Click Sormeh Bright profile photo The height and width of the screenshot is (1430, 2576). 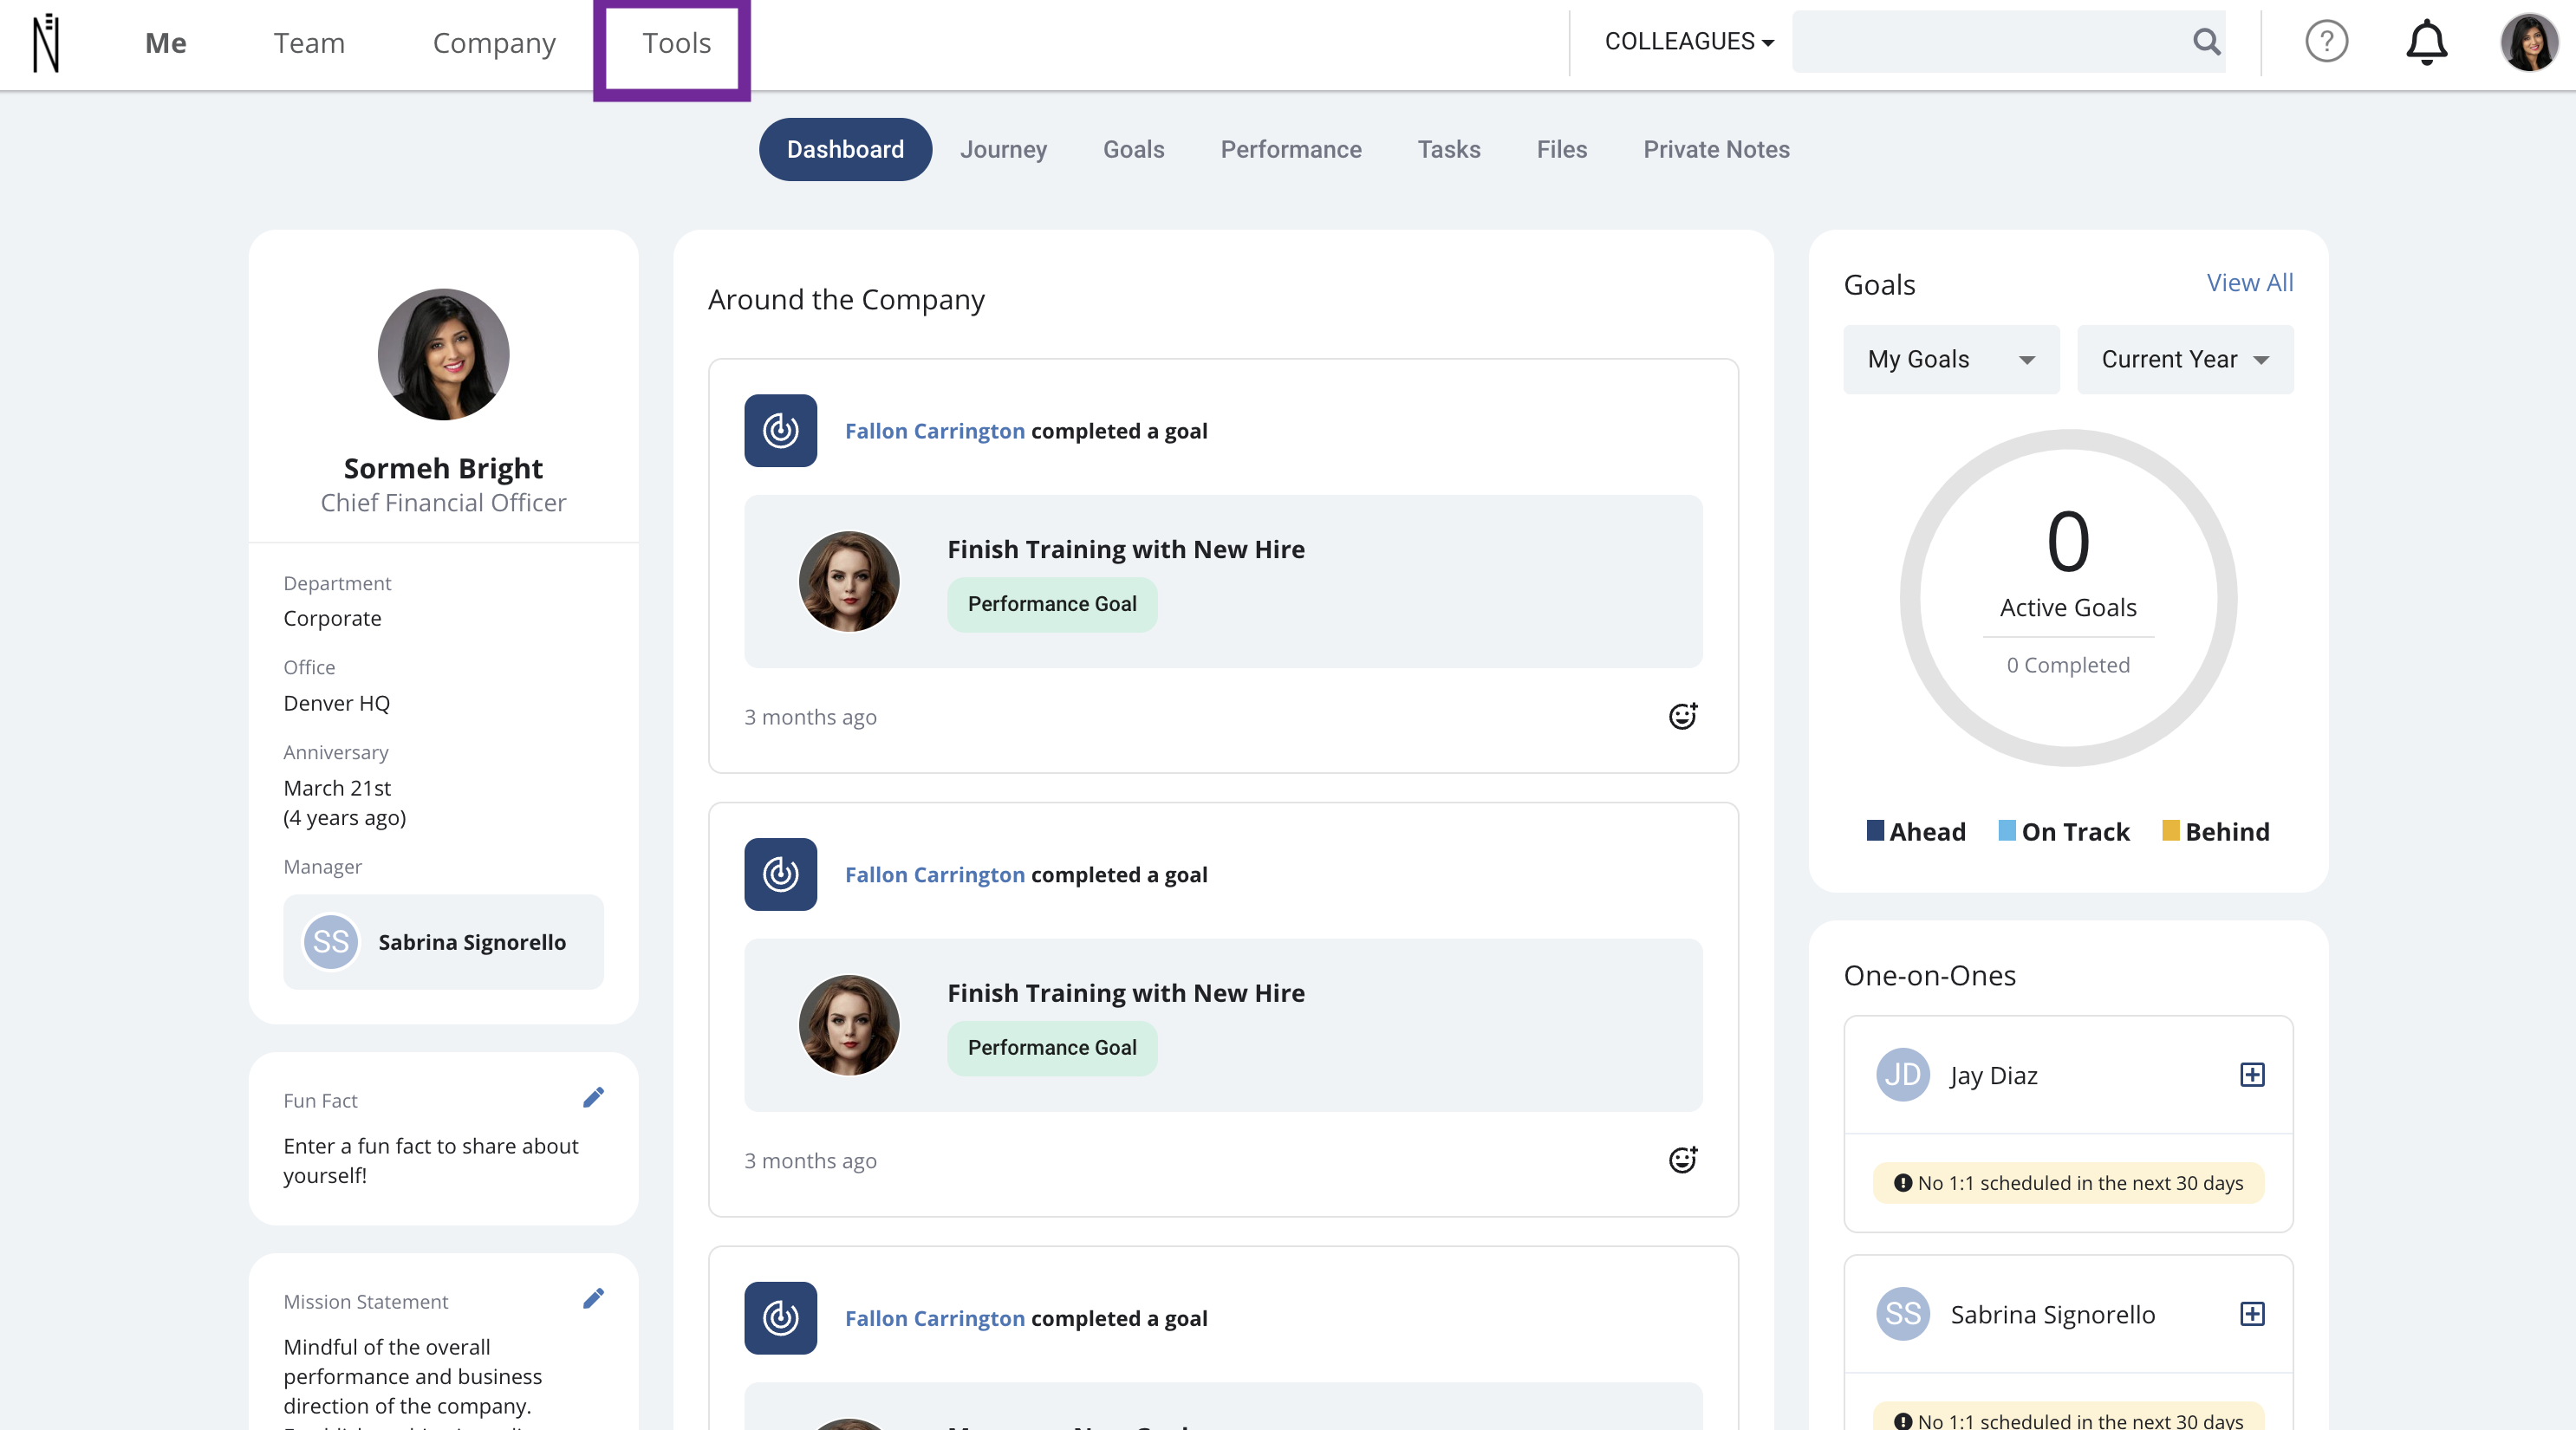443,354
